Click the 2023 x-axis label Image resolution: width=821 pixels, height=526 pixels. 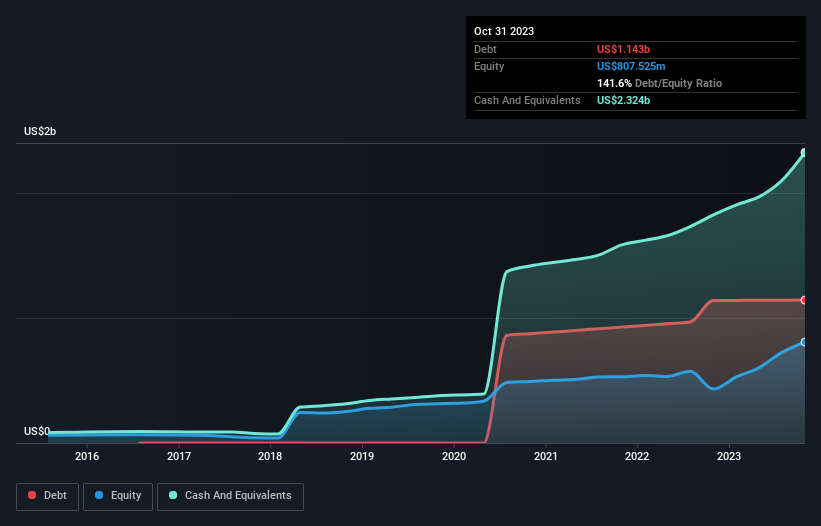729,456
